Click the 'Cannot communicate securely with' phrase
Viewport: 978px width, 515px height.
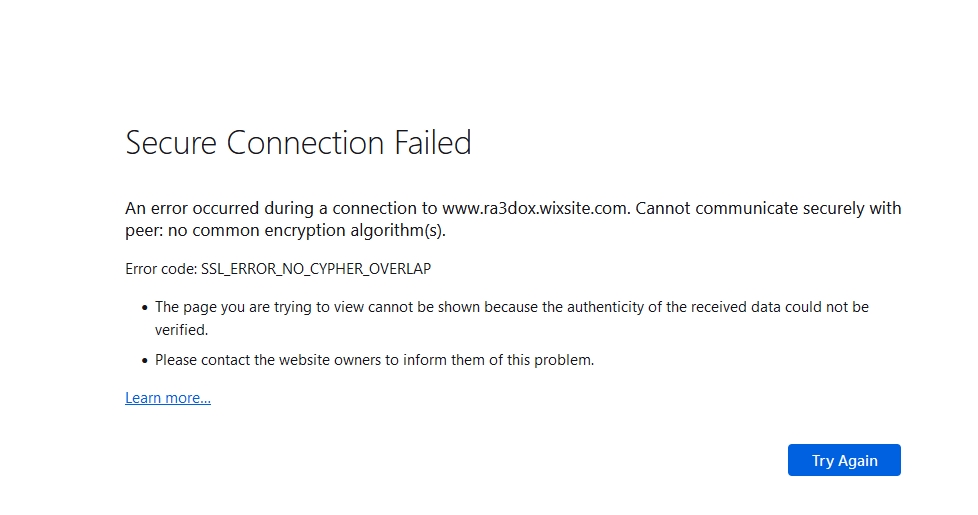point(768,208)
